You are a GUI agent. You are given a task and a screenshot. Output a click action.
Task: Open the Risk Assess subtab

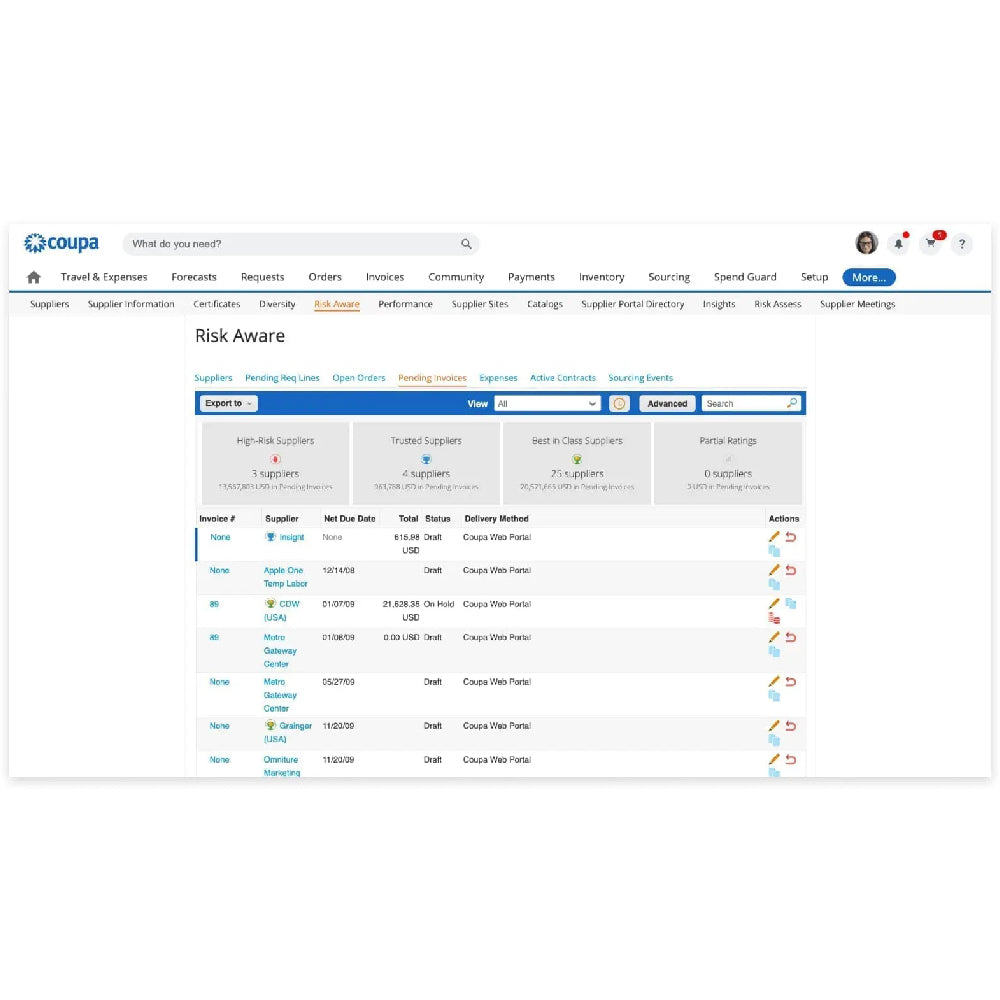777,304
